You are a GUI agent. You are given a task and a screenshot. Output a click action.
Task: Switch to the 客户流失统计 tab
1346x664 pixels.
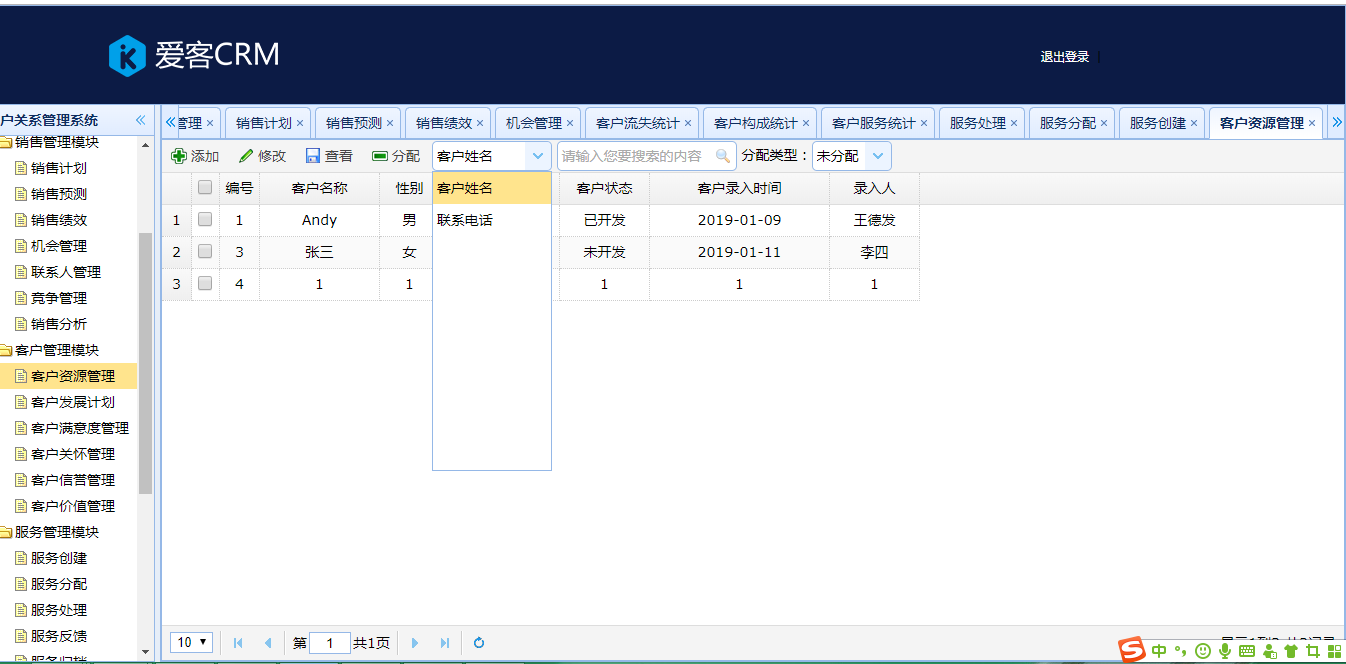[637, 123]
